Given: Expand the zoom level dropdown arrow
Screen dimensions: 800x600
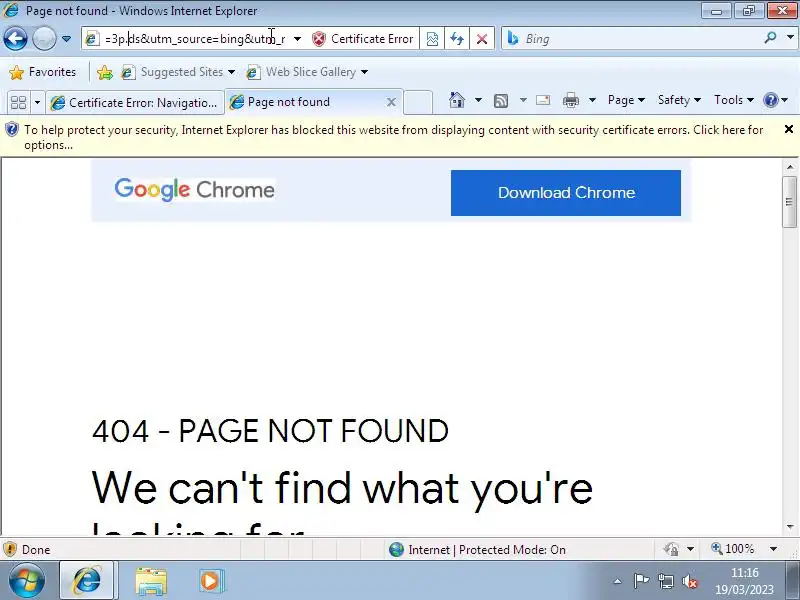Looking at the screenshot, I should click(x=773, y=549).
